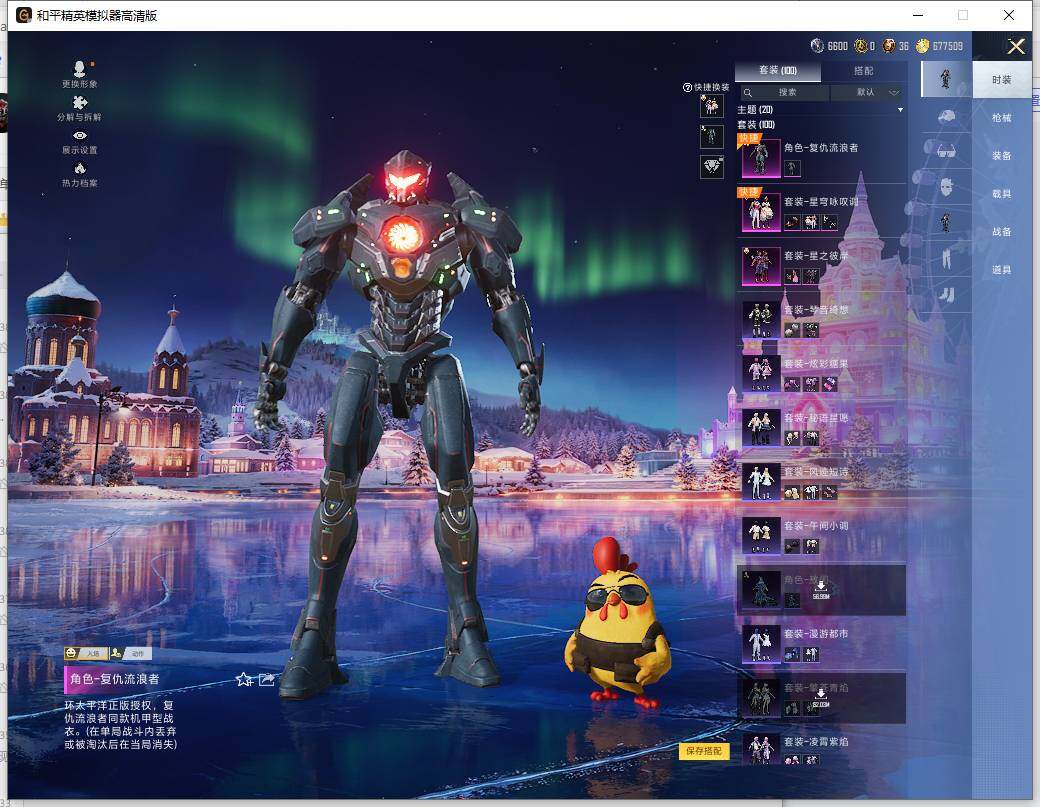Select the helmet hat sub-category icon

point(946,117)
